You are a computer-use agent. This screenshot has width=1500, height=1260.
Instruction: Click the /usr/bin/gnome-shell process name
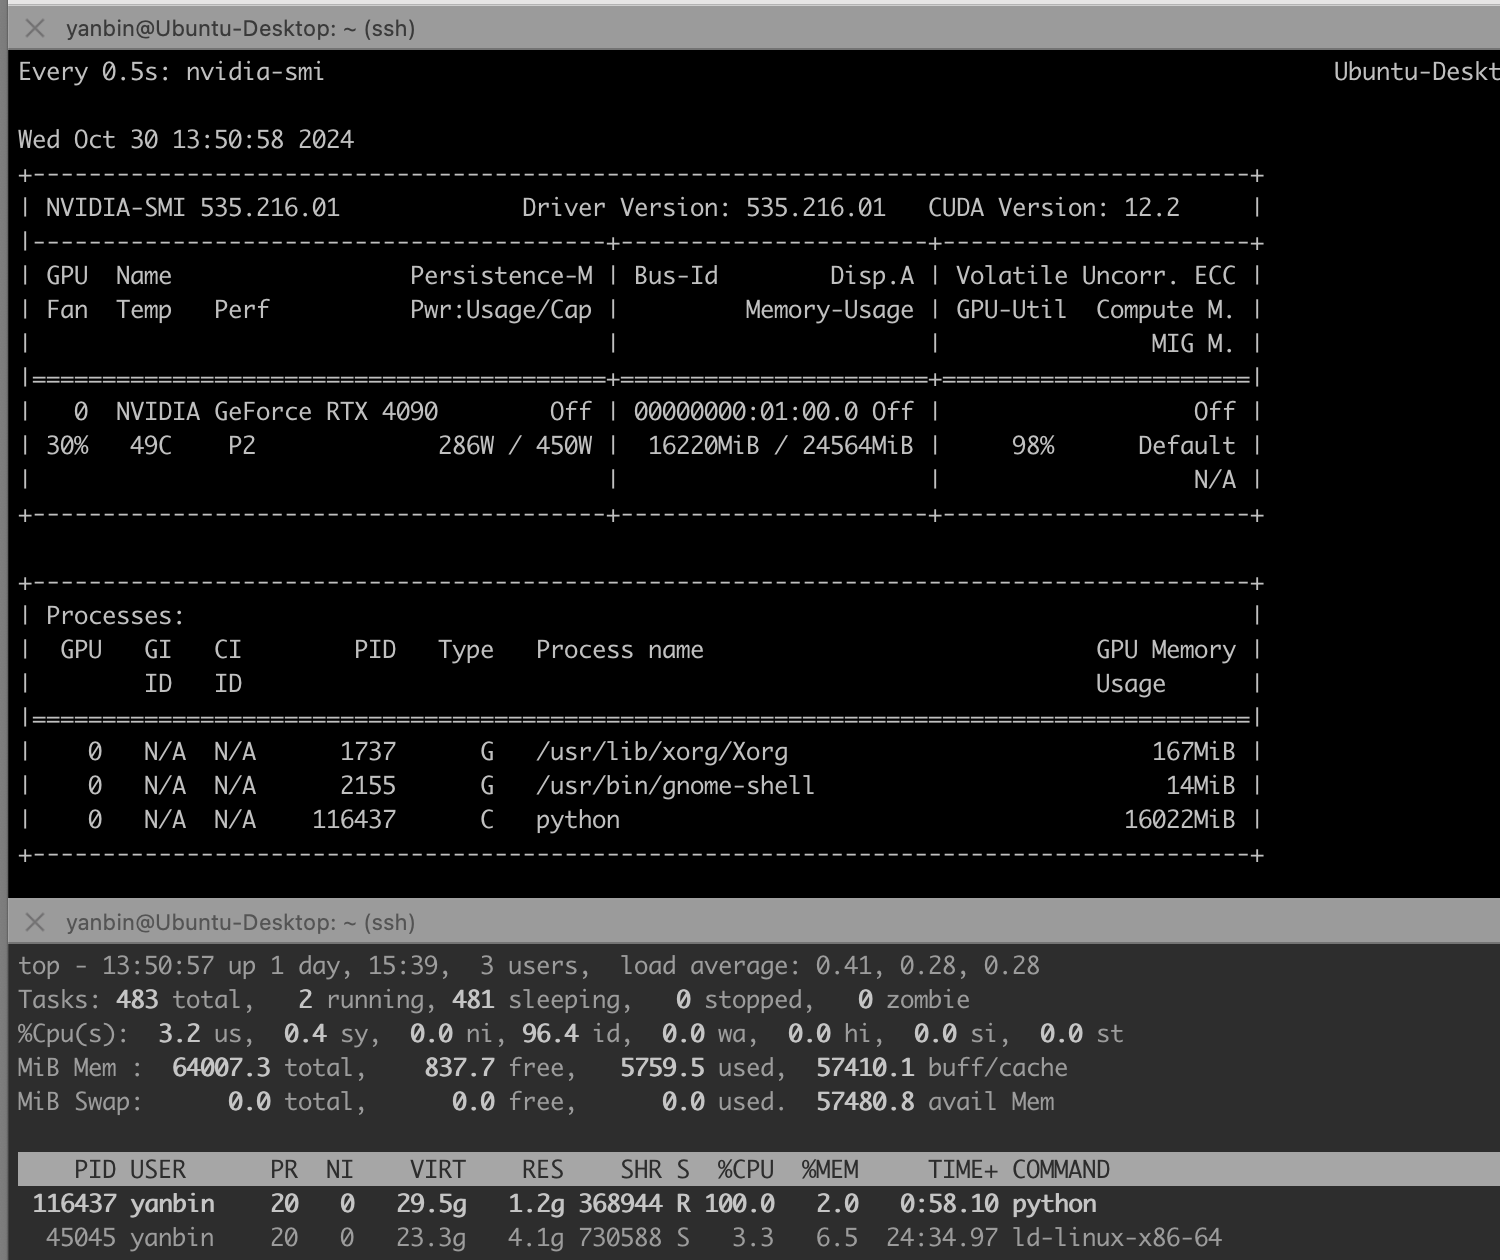click(675, 786)
